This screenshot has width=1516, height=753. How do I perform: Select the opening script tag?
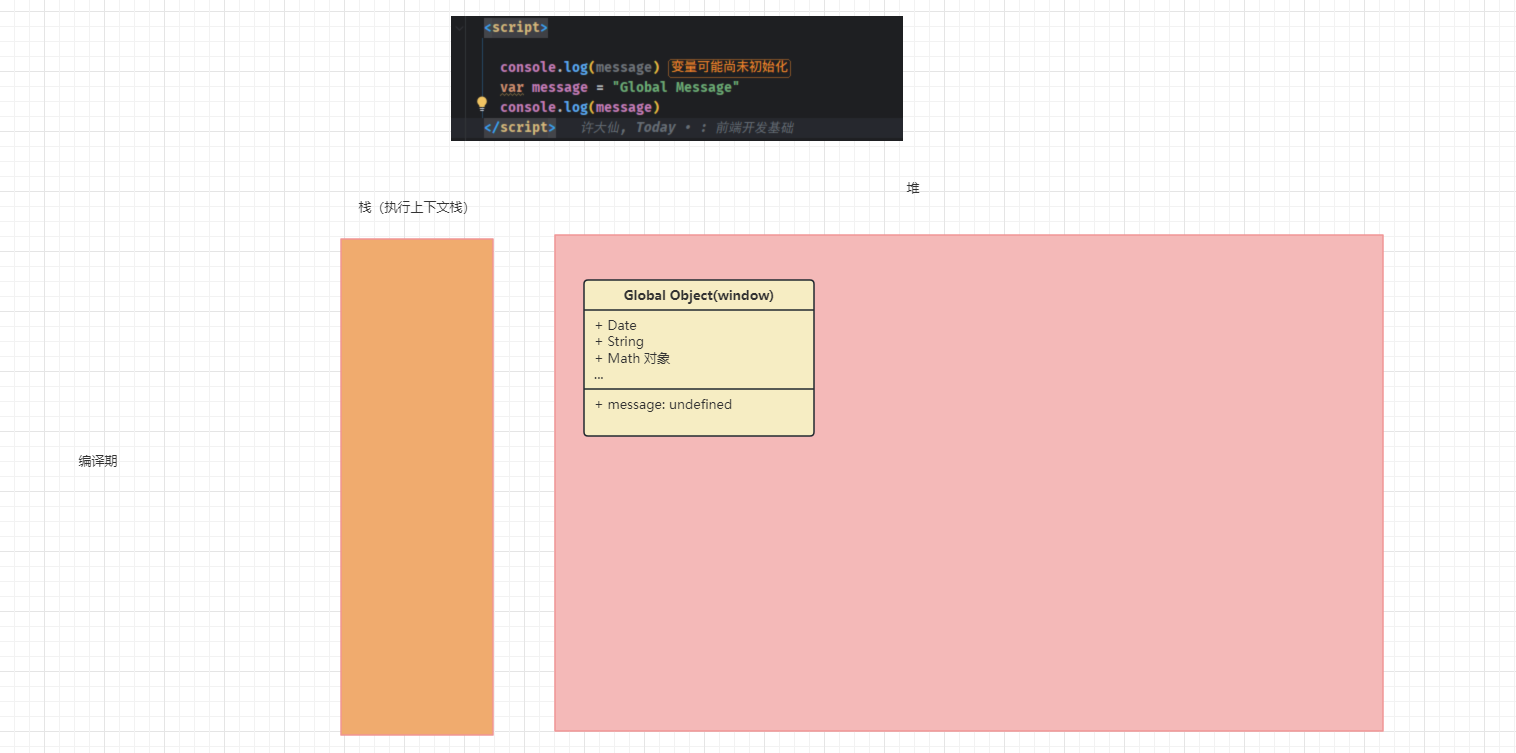tap(515, 28)
